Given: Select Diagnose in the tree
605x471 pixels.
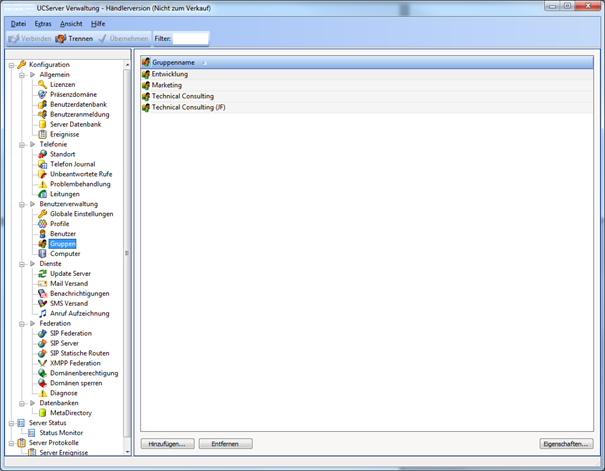Looking at the screenshot, I should 64,393.
